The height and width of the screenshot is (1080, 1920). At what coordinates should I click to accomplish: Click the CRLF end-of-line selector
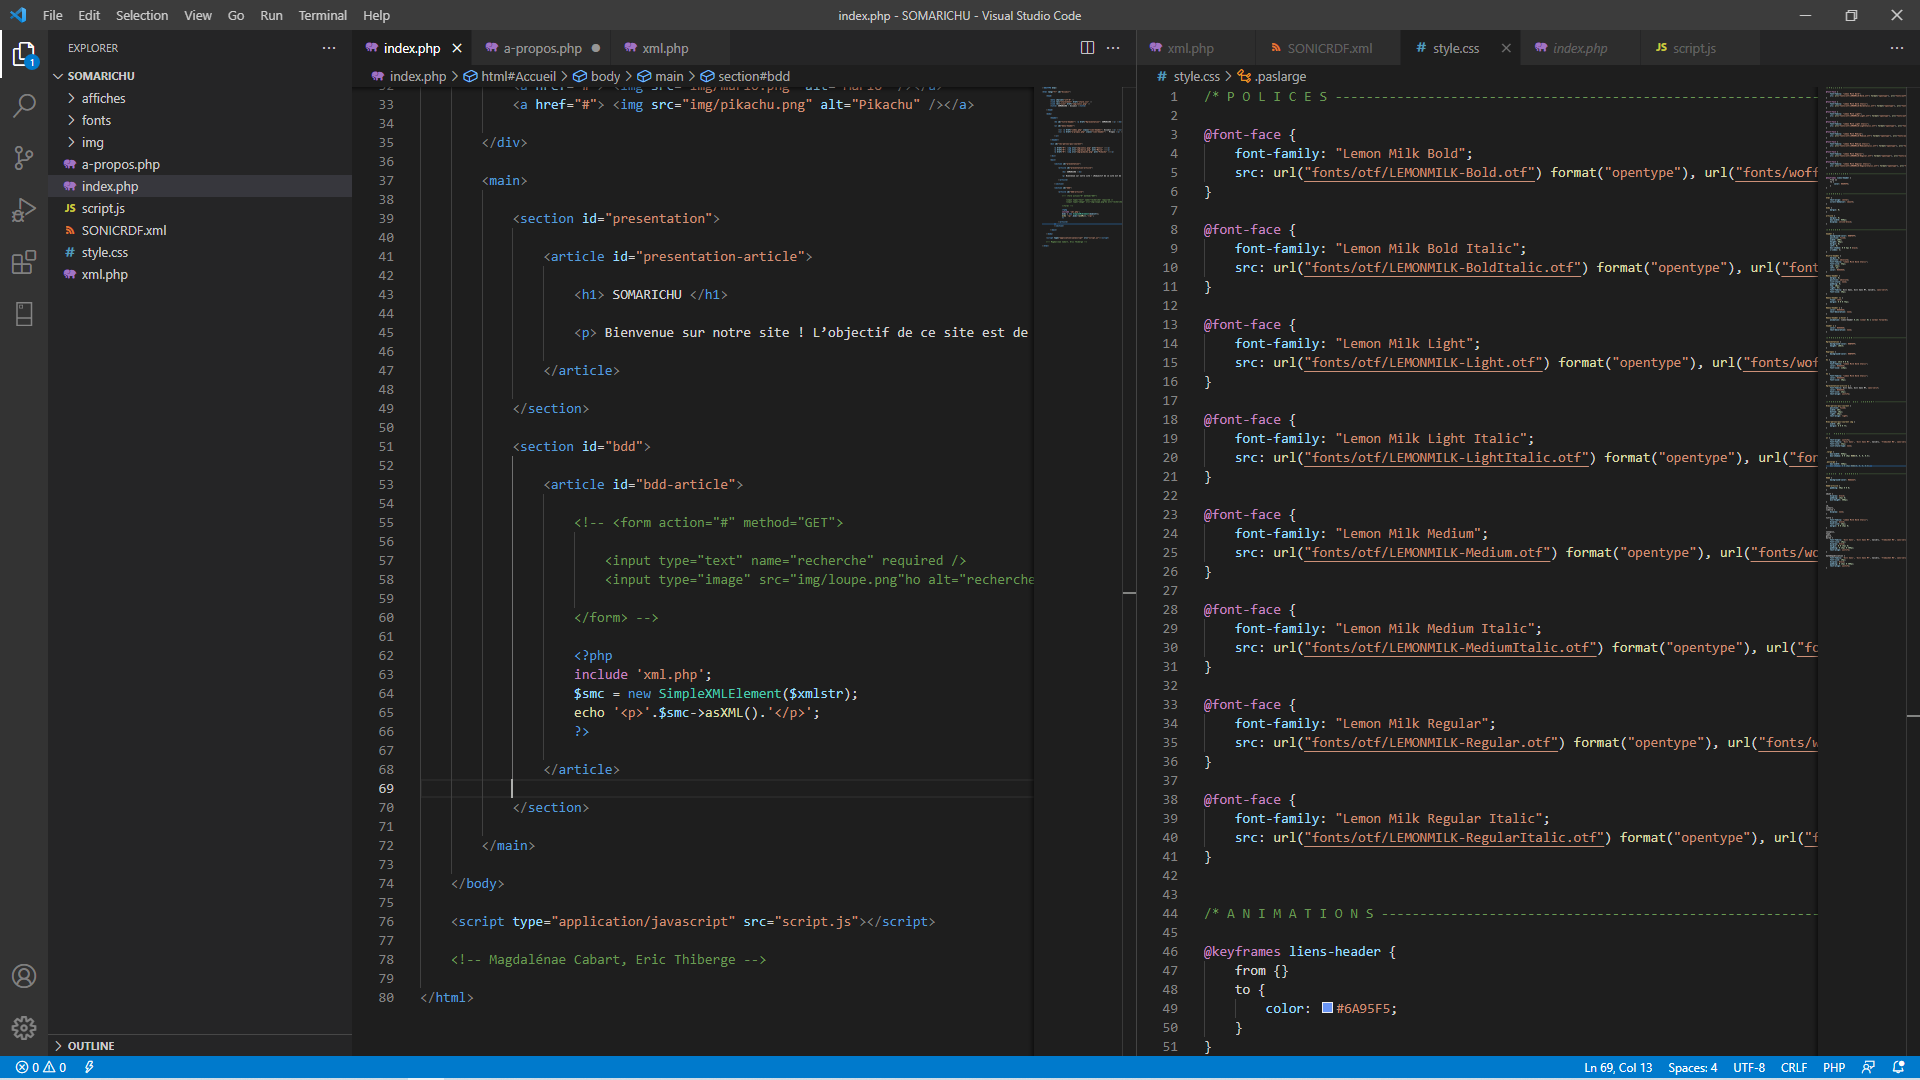pyautogui.click(x=1793, y=1067)
